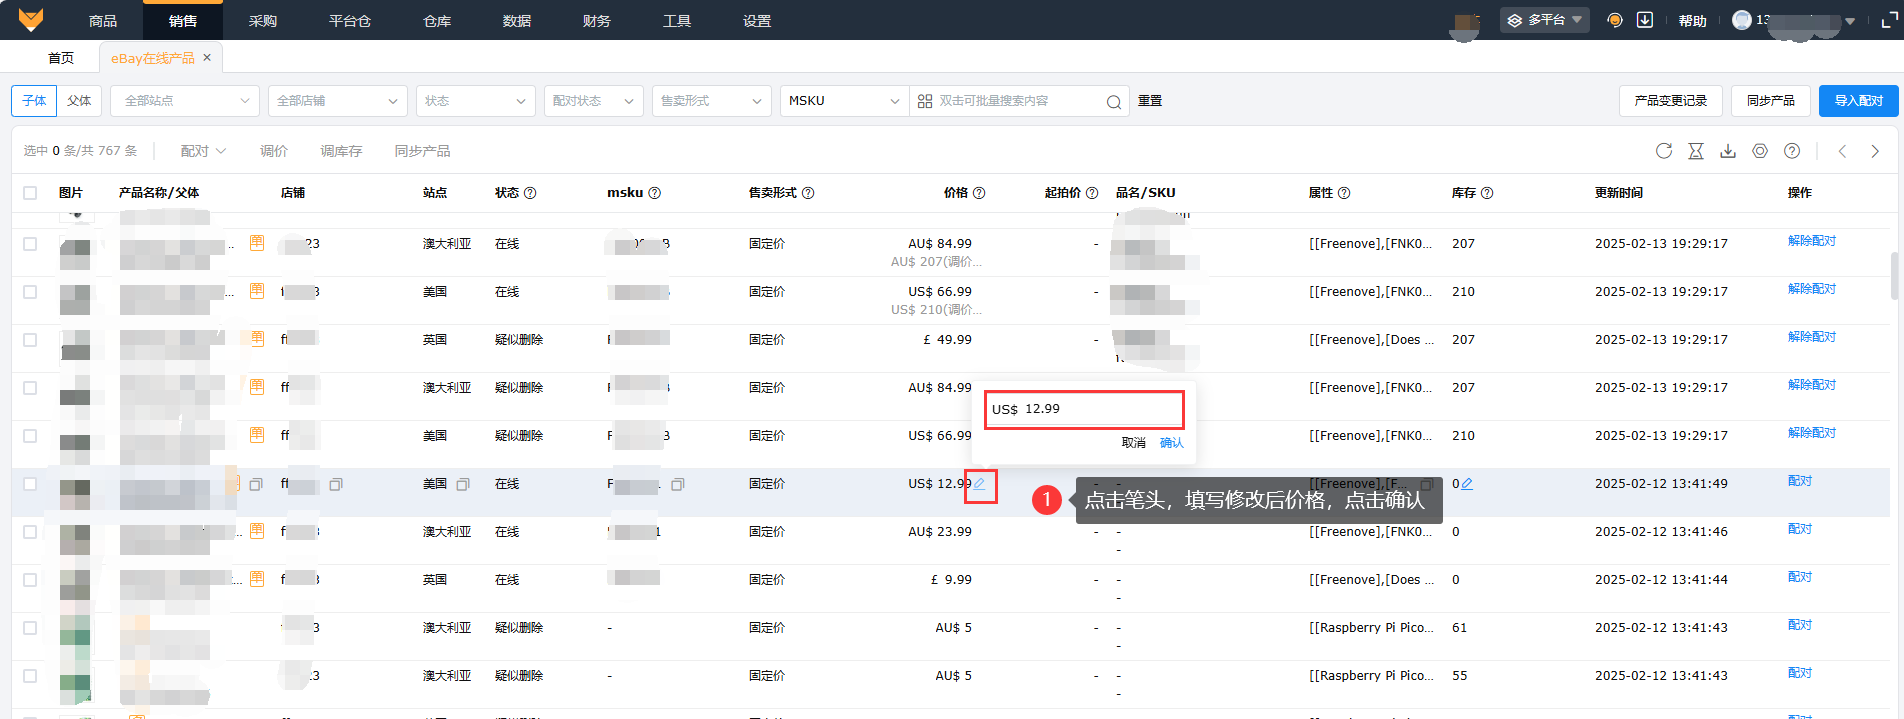Image resolution: width=1904 pixels, height=719 pixels.
Task: Open the hexagon column settings icon
Action: (x=1760, y=151)
